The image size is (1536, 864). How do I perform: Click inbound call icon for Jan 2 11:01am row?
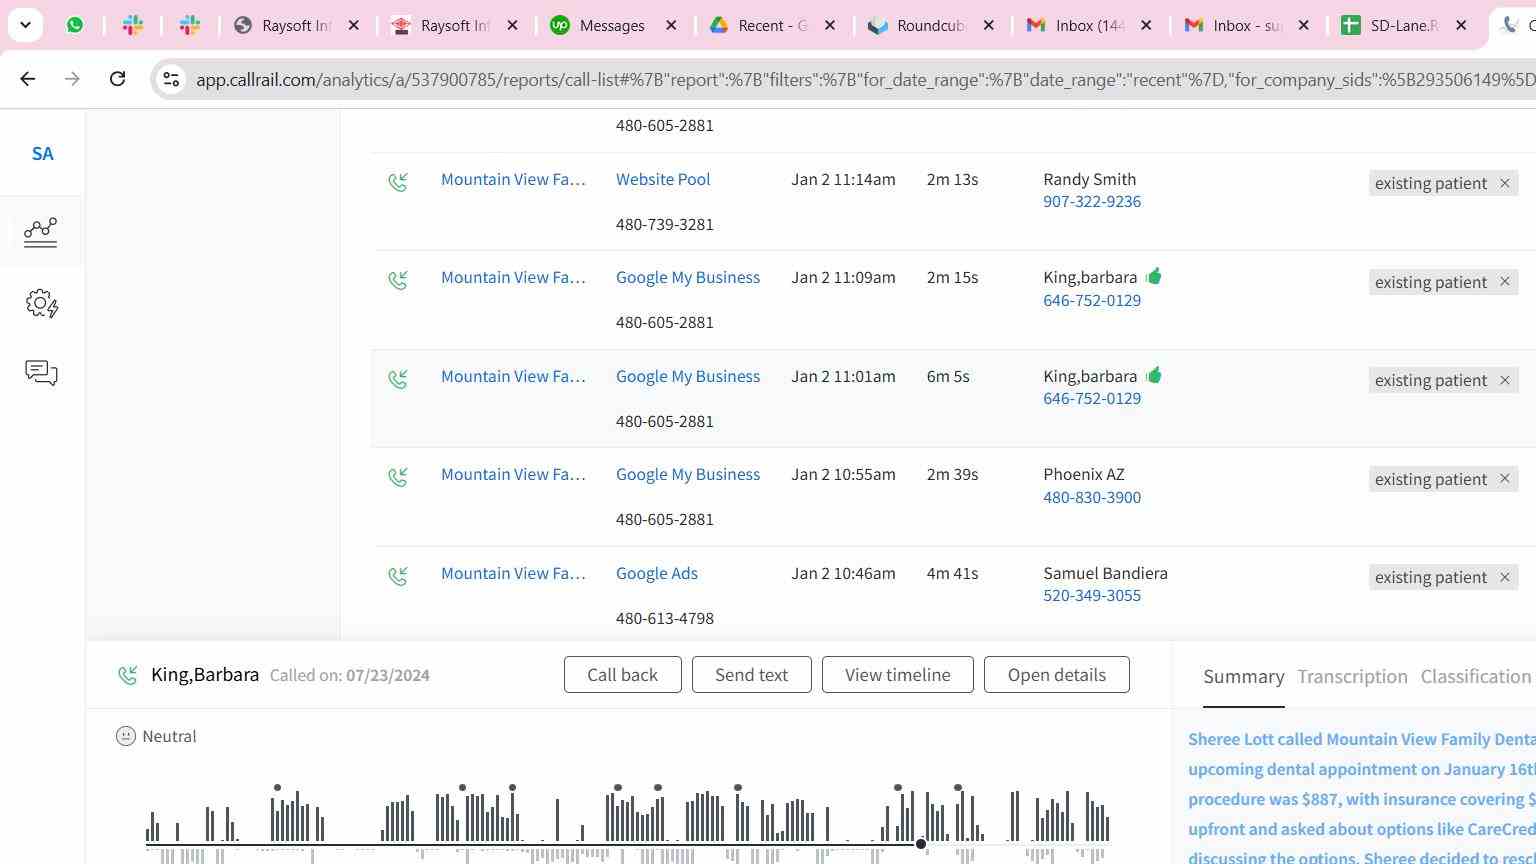tap(398, 379)
